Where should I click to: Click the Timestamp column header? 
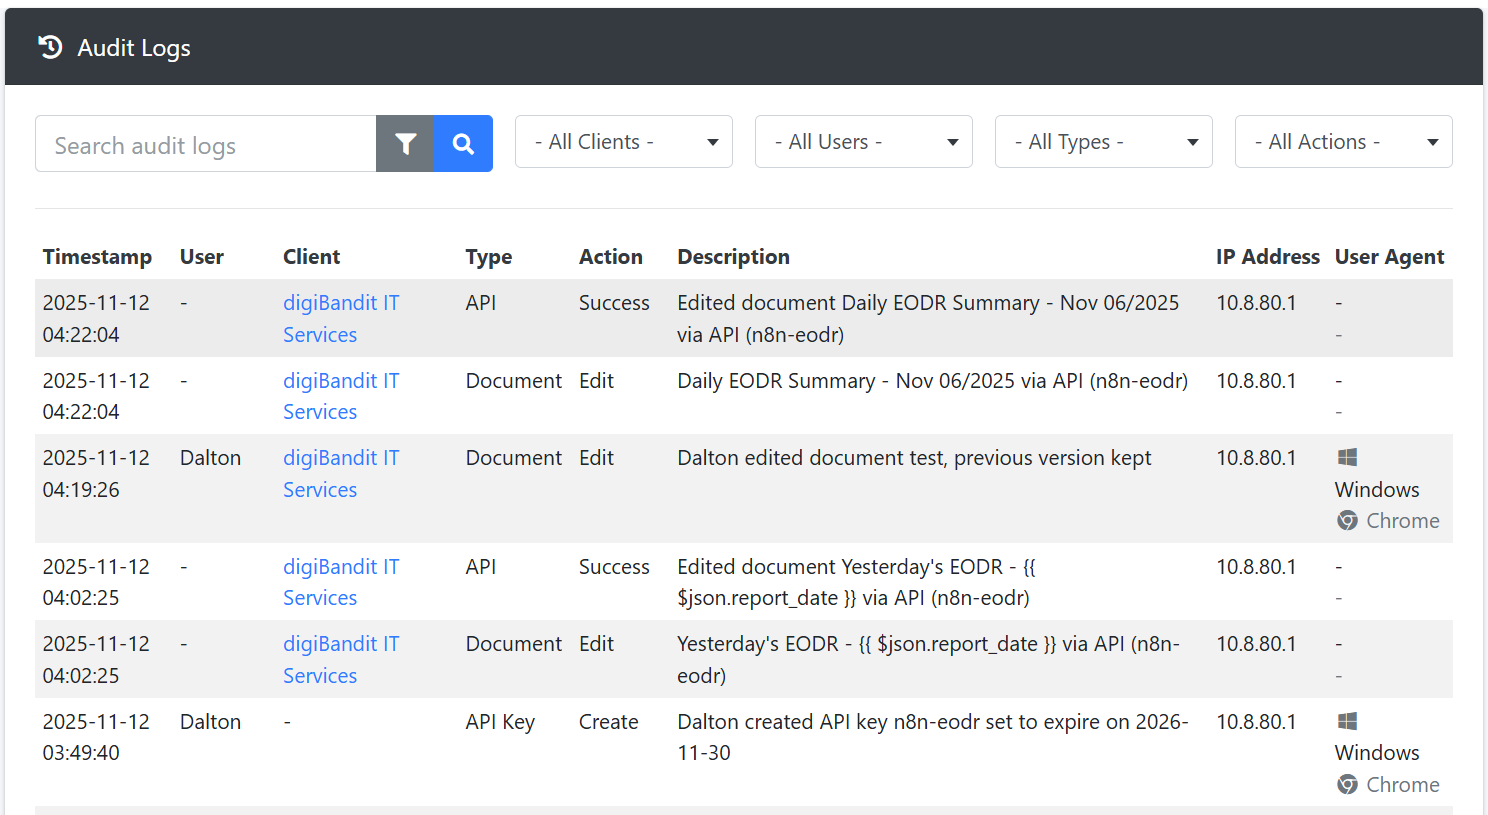[x=97, y=257]
